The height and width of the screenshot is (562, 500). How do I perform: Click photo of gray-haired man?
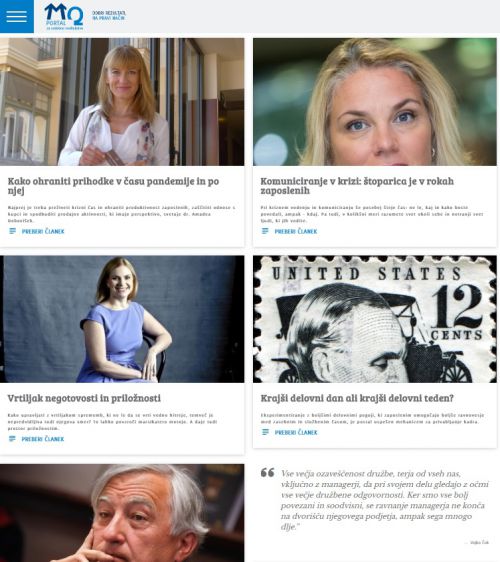click(122, 513)
